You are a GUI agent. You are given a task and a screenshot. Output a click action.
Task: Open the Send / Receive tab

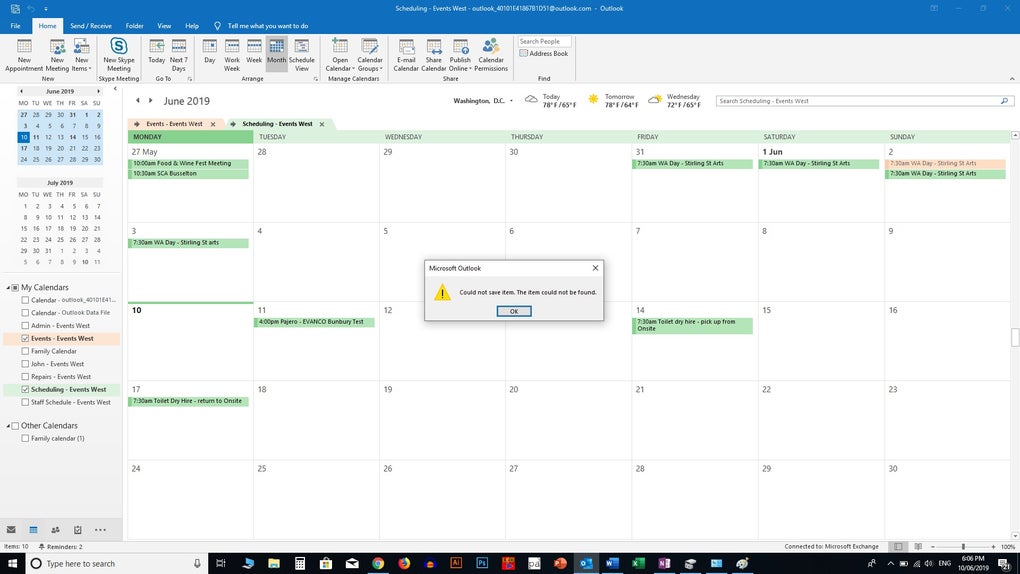pos(91,25)
